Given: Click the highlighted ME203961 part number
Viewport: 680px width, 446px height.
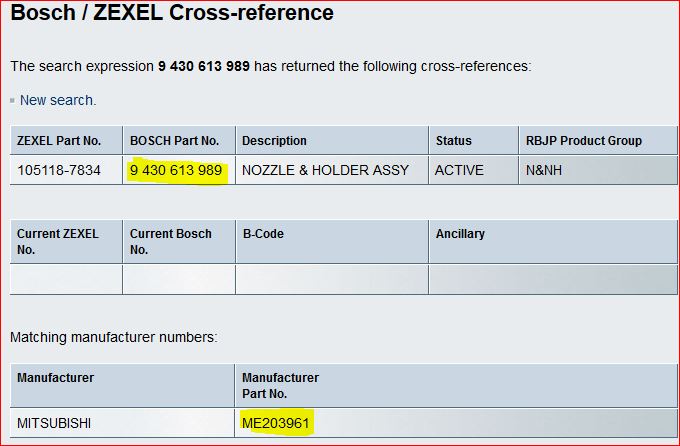Looking at the screenshot, I should tap(277, 423).
